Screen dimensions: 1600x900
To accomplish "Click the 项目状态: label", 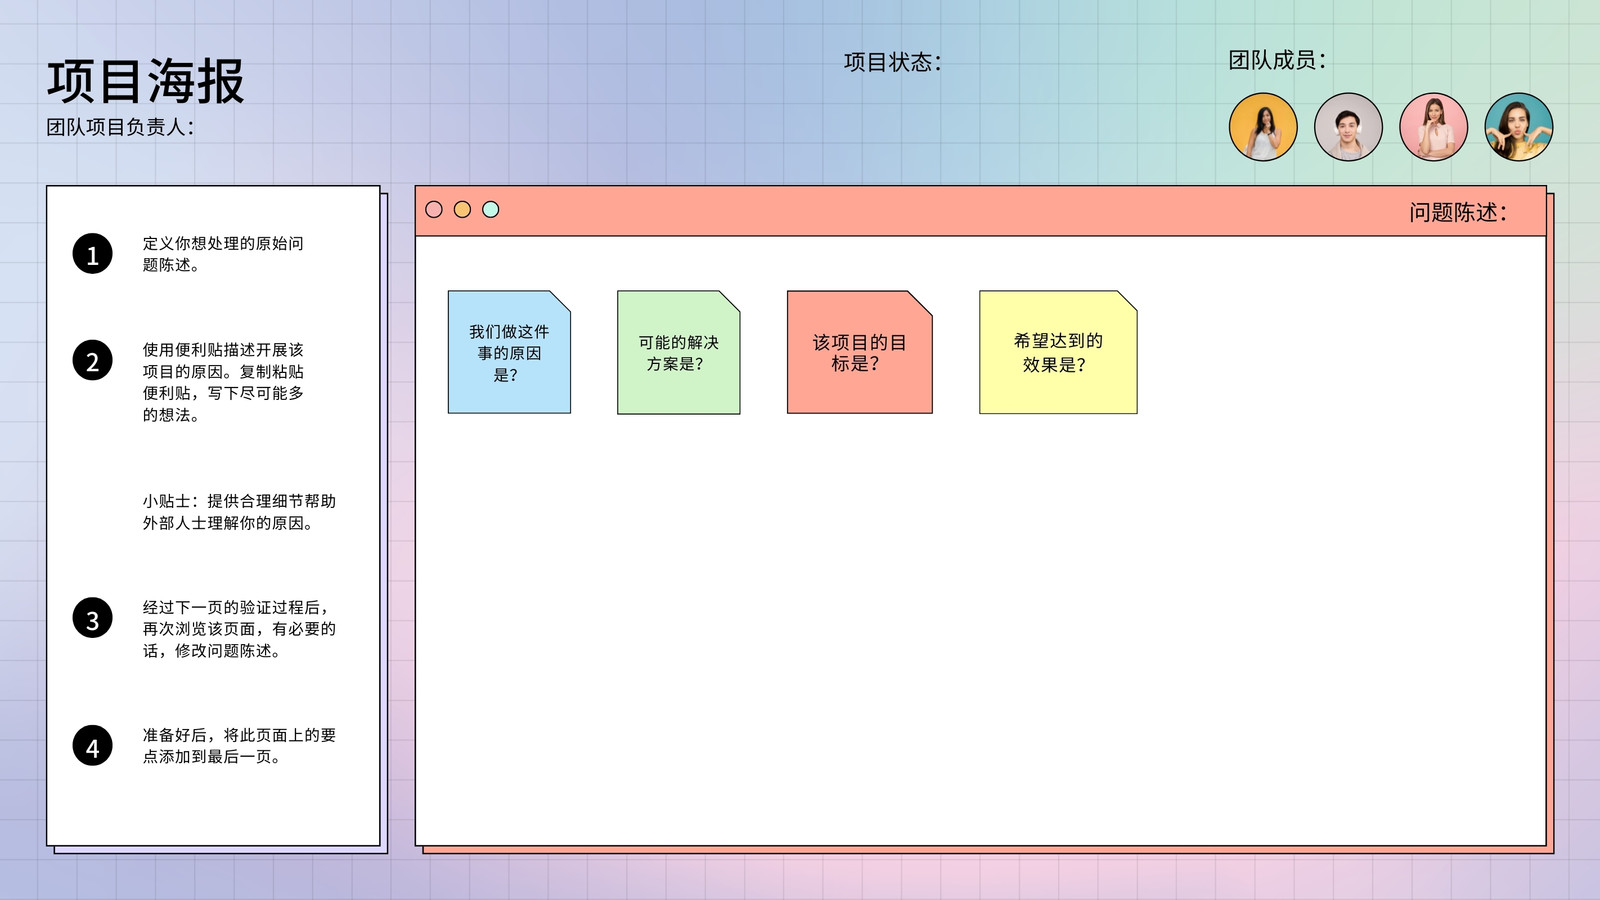I will (892, 62).
